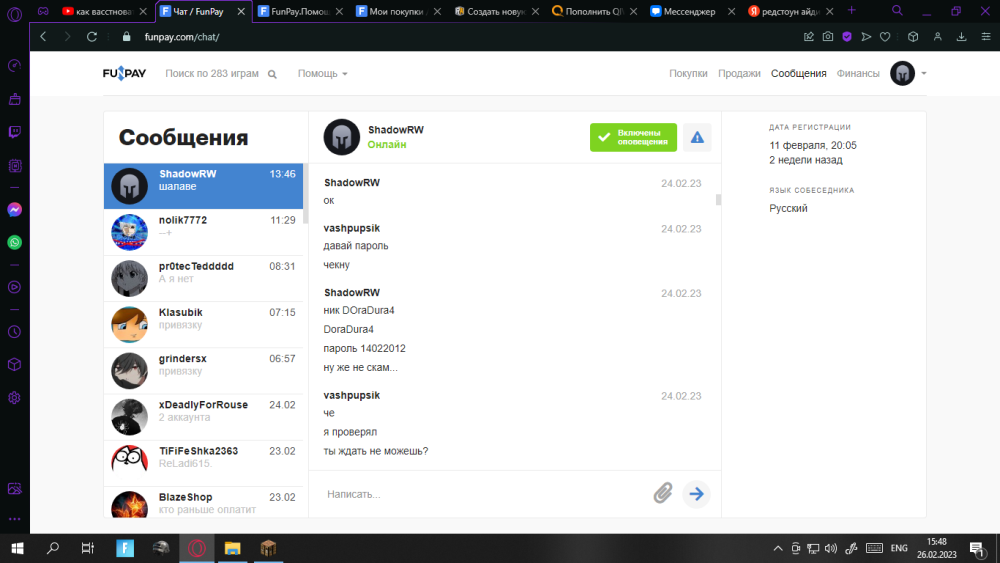Toggle the enabled notifications green button
The image size is (1000, 563).
pyautogui.click(x=633, y=137)
